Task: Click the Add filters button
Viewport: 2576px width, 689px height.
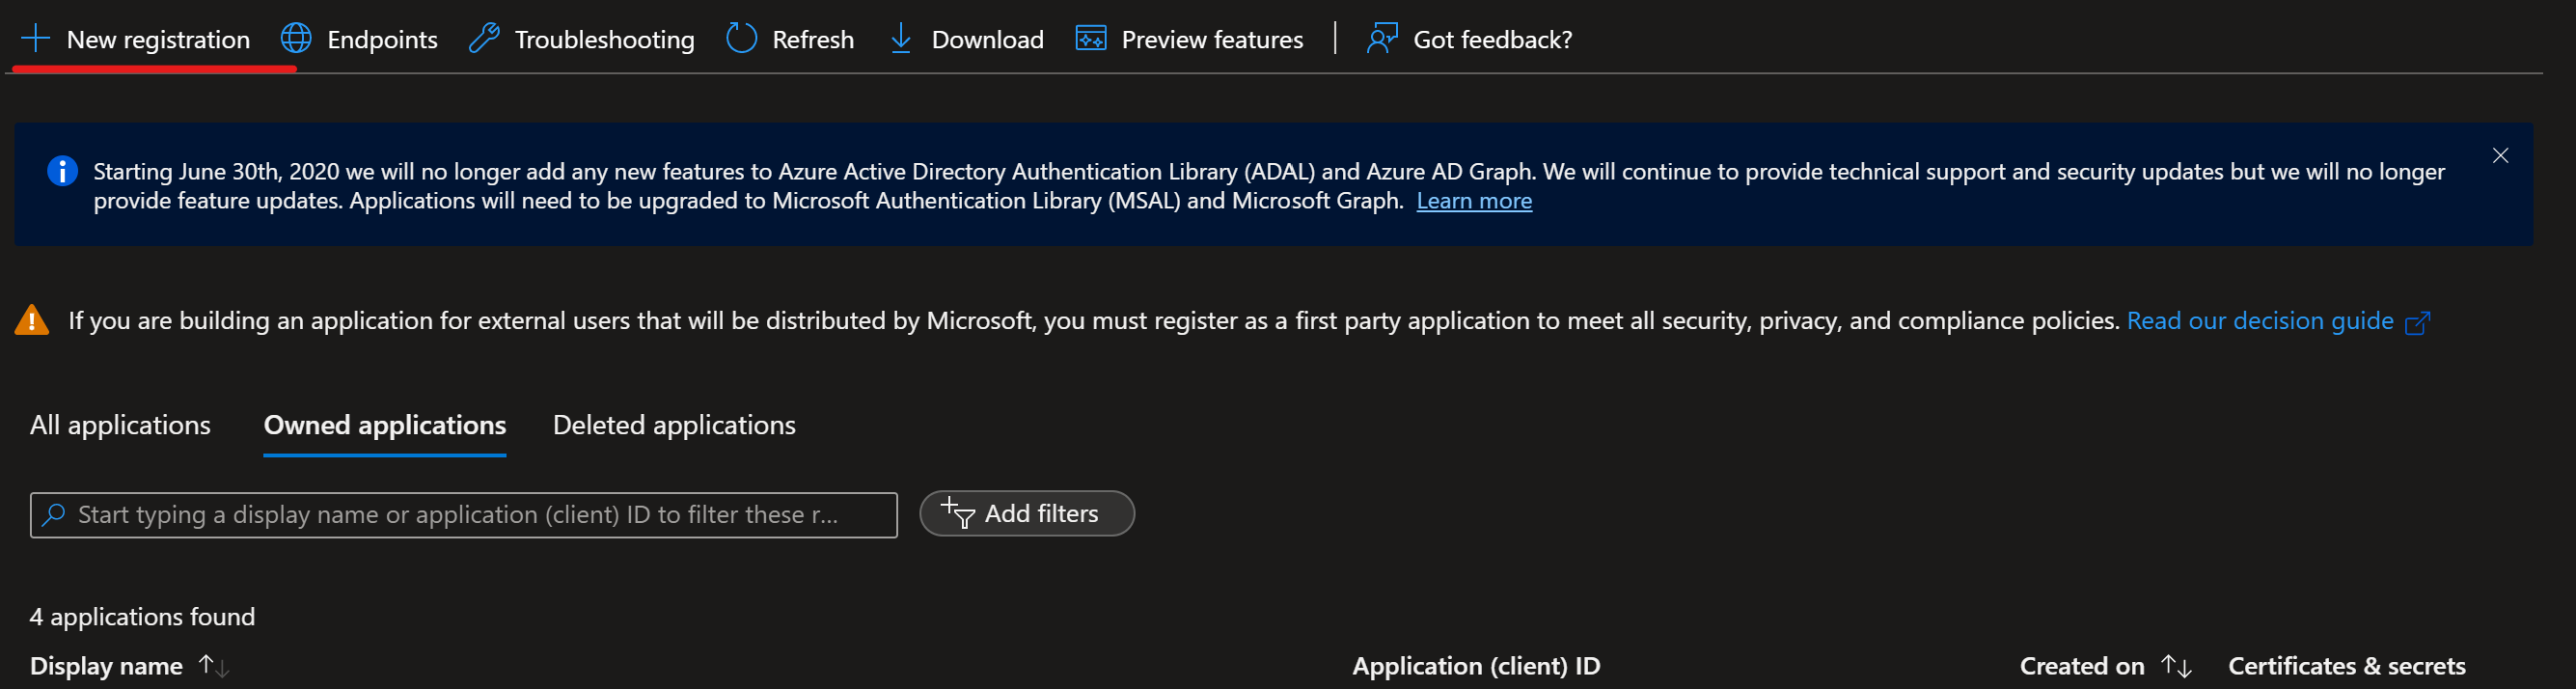Action: tap(1026, 514)
